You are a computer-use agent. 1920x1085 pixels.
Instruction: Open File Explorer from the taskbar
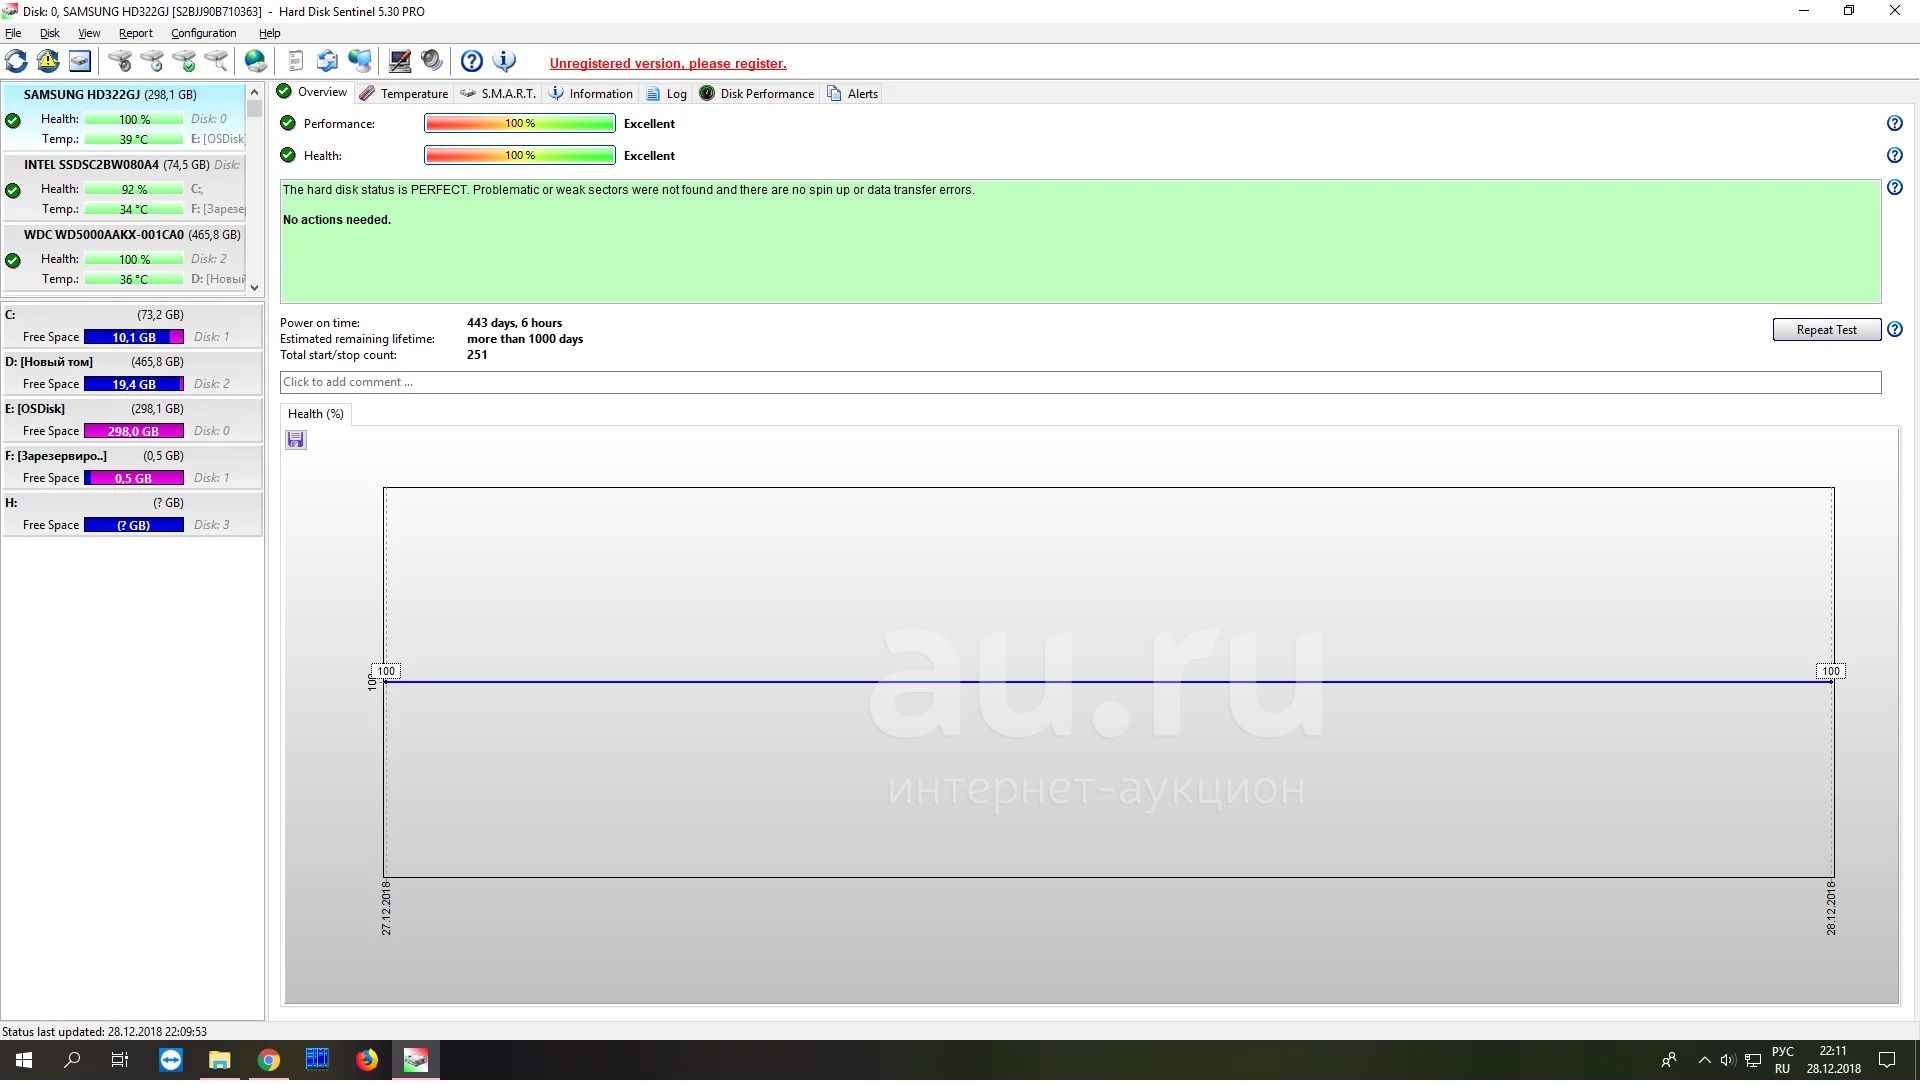coord(220,1060)
